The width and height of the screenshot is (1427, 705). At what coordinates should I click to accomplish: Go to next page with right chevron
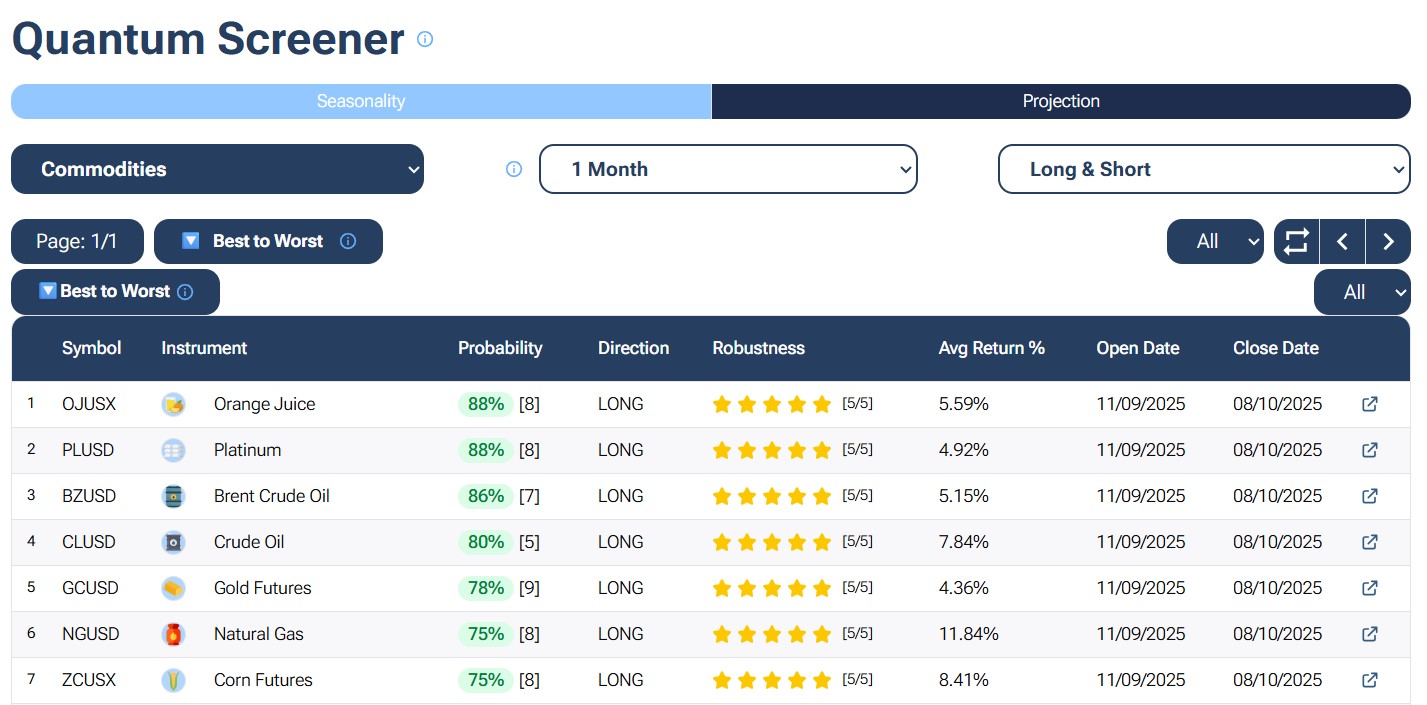(1388, 242)
